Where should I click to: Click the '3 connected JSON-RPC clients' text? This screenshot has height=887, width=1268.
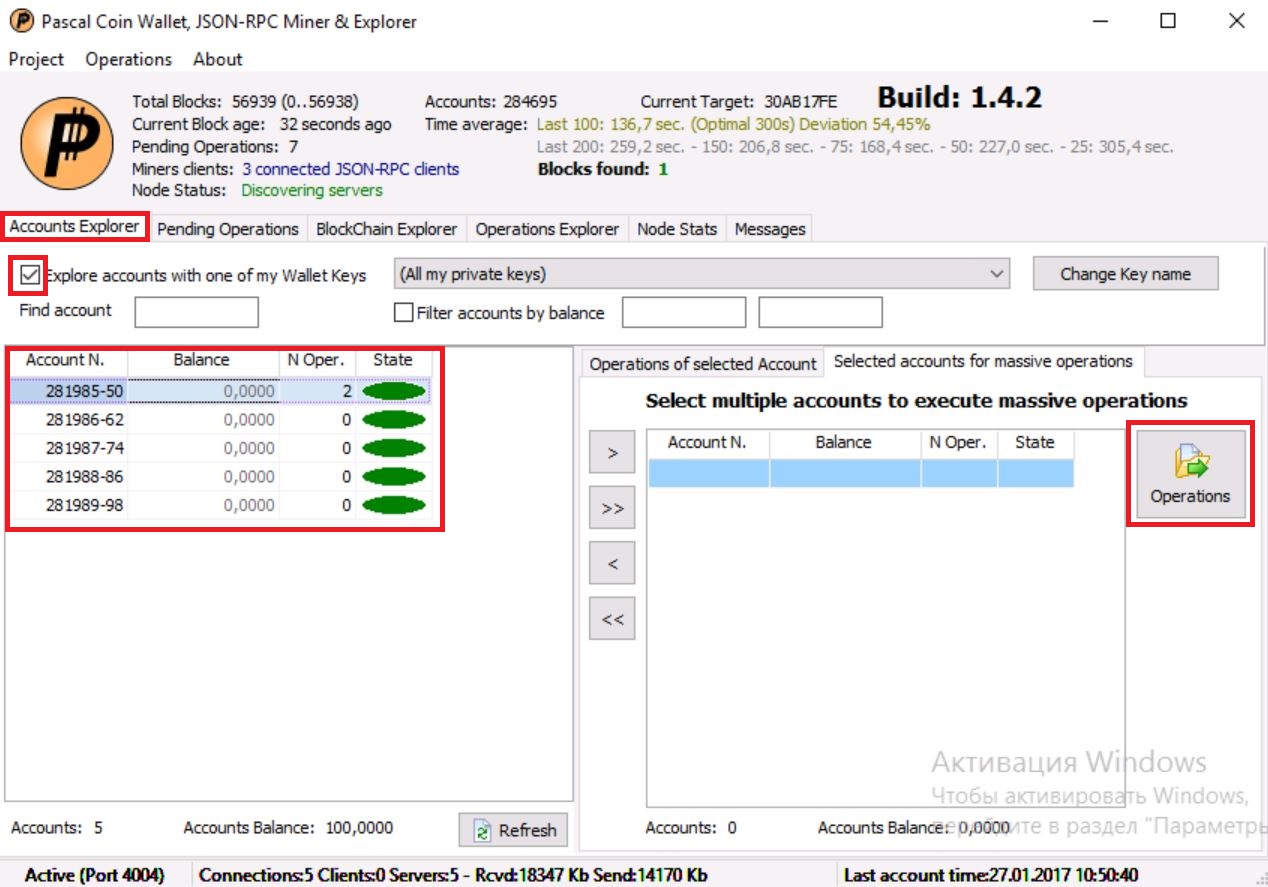click(351, 169)
